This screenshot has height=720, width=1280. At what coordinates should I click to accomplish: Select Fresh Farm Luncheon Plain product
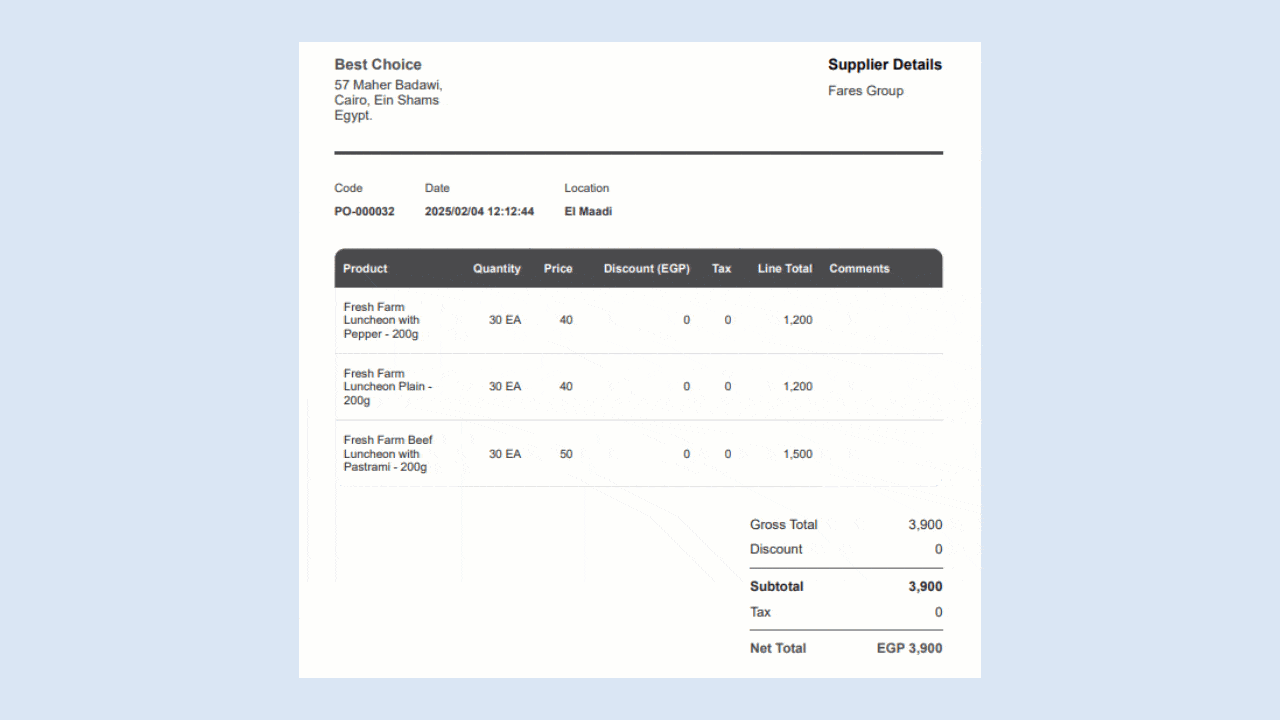point(388,387)
